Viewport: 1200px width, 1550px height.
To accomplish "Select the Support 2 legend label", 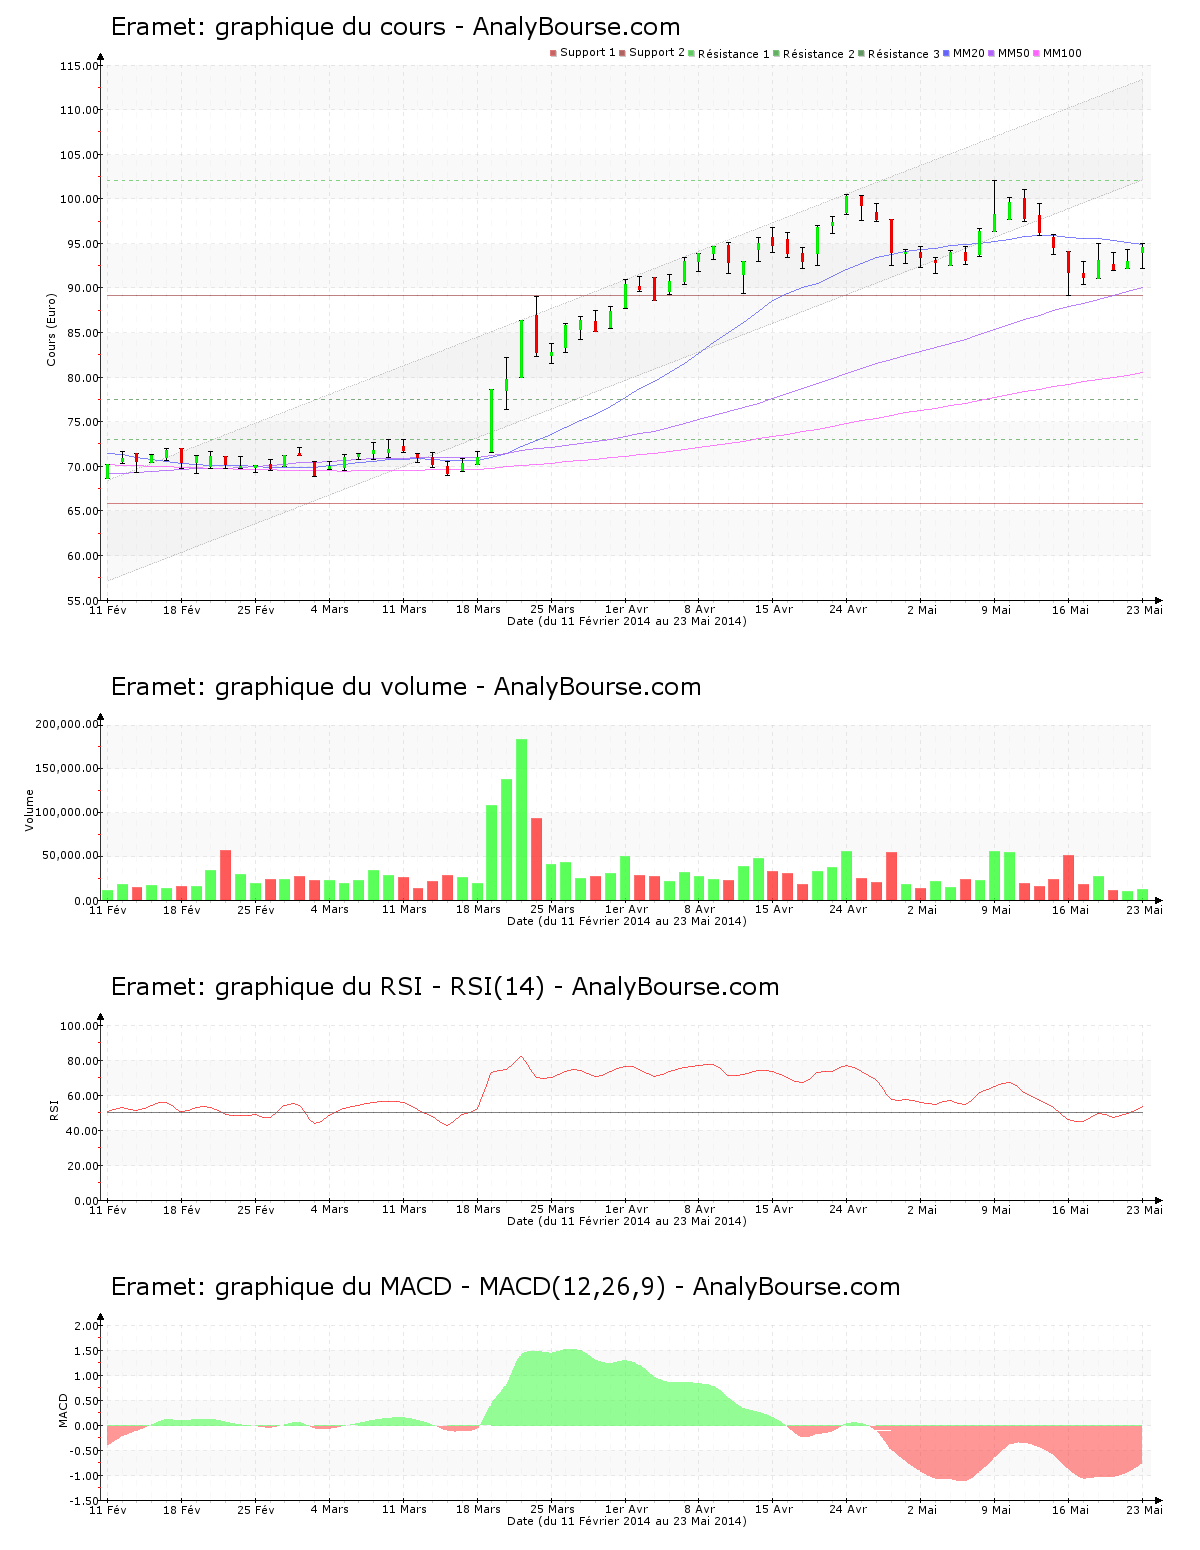I will 657,53.
